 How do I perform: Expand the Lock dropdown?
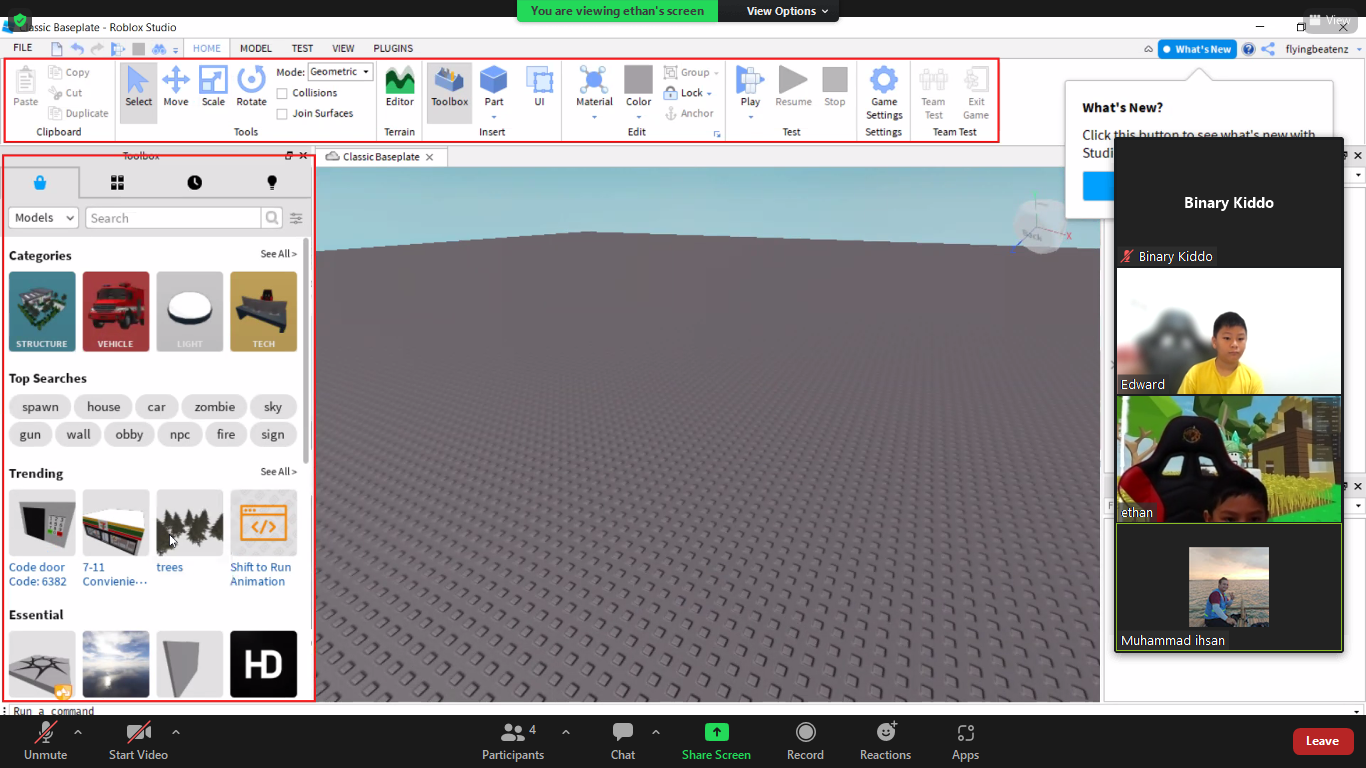click(x=709, y=93)
